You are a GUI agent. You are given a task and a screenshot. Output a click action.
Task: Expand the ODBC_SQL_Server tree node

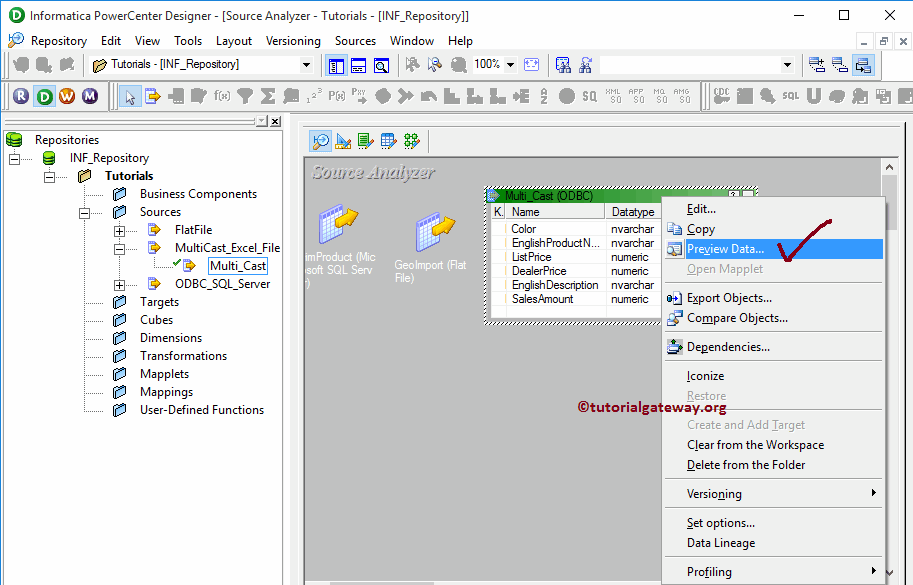120,284
